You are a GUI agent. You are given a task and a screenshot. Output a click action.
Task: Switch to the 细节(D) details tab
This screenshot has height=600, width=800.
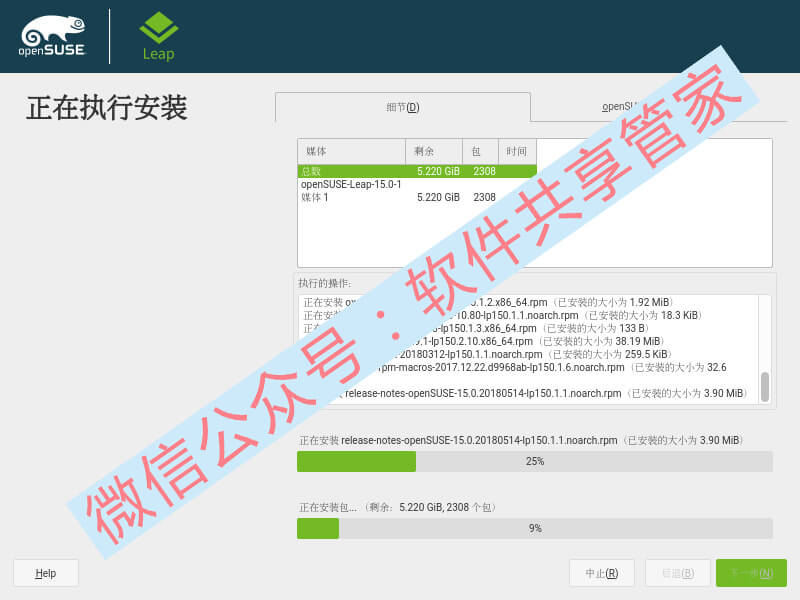403,107
